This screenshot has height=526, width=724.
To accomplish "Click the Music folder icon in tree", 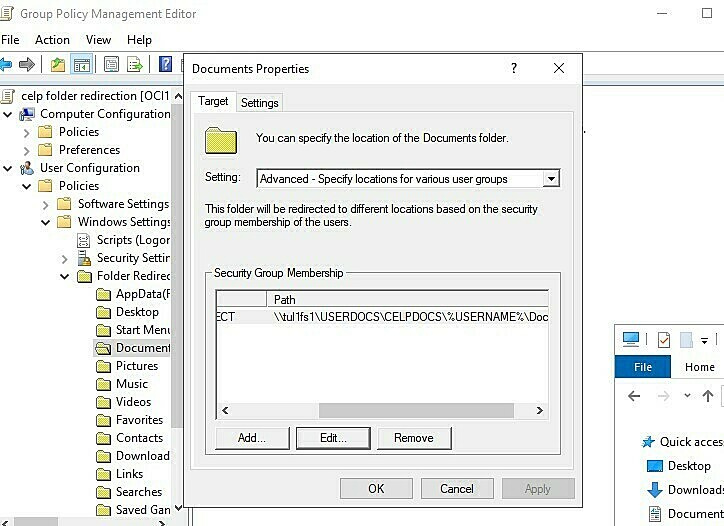I will click(103, 384).
